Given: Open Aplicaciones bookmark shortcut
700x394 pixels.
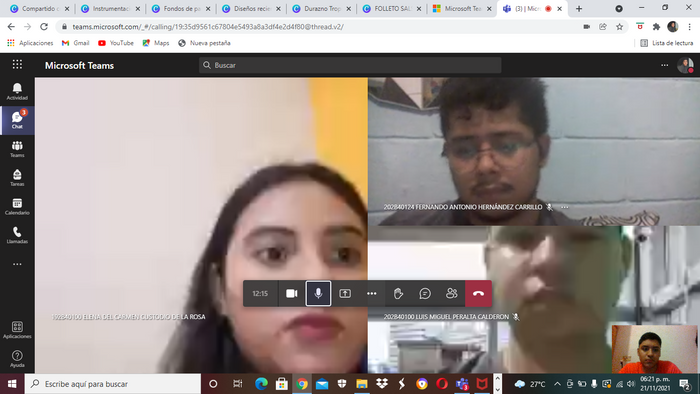Looking at the screenshot, I should [30, 43].
